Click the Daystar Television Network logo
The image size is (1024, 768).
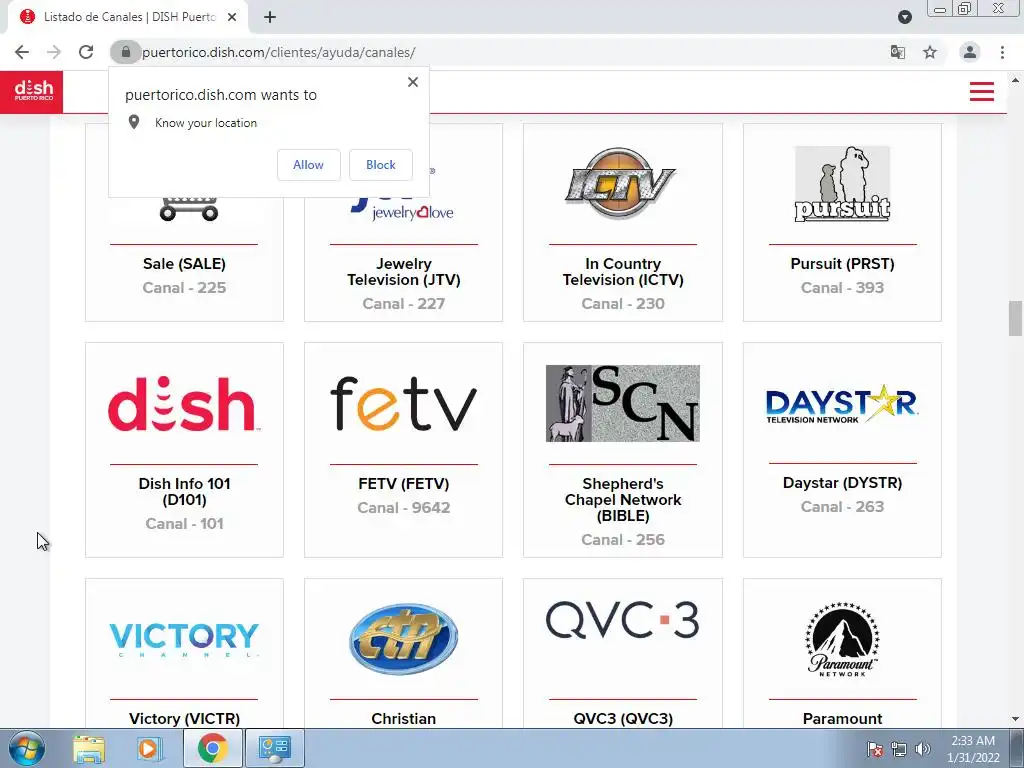842,404
